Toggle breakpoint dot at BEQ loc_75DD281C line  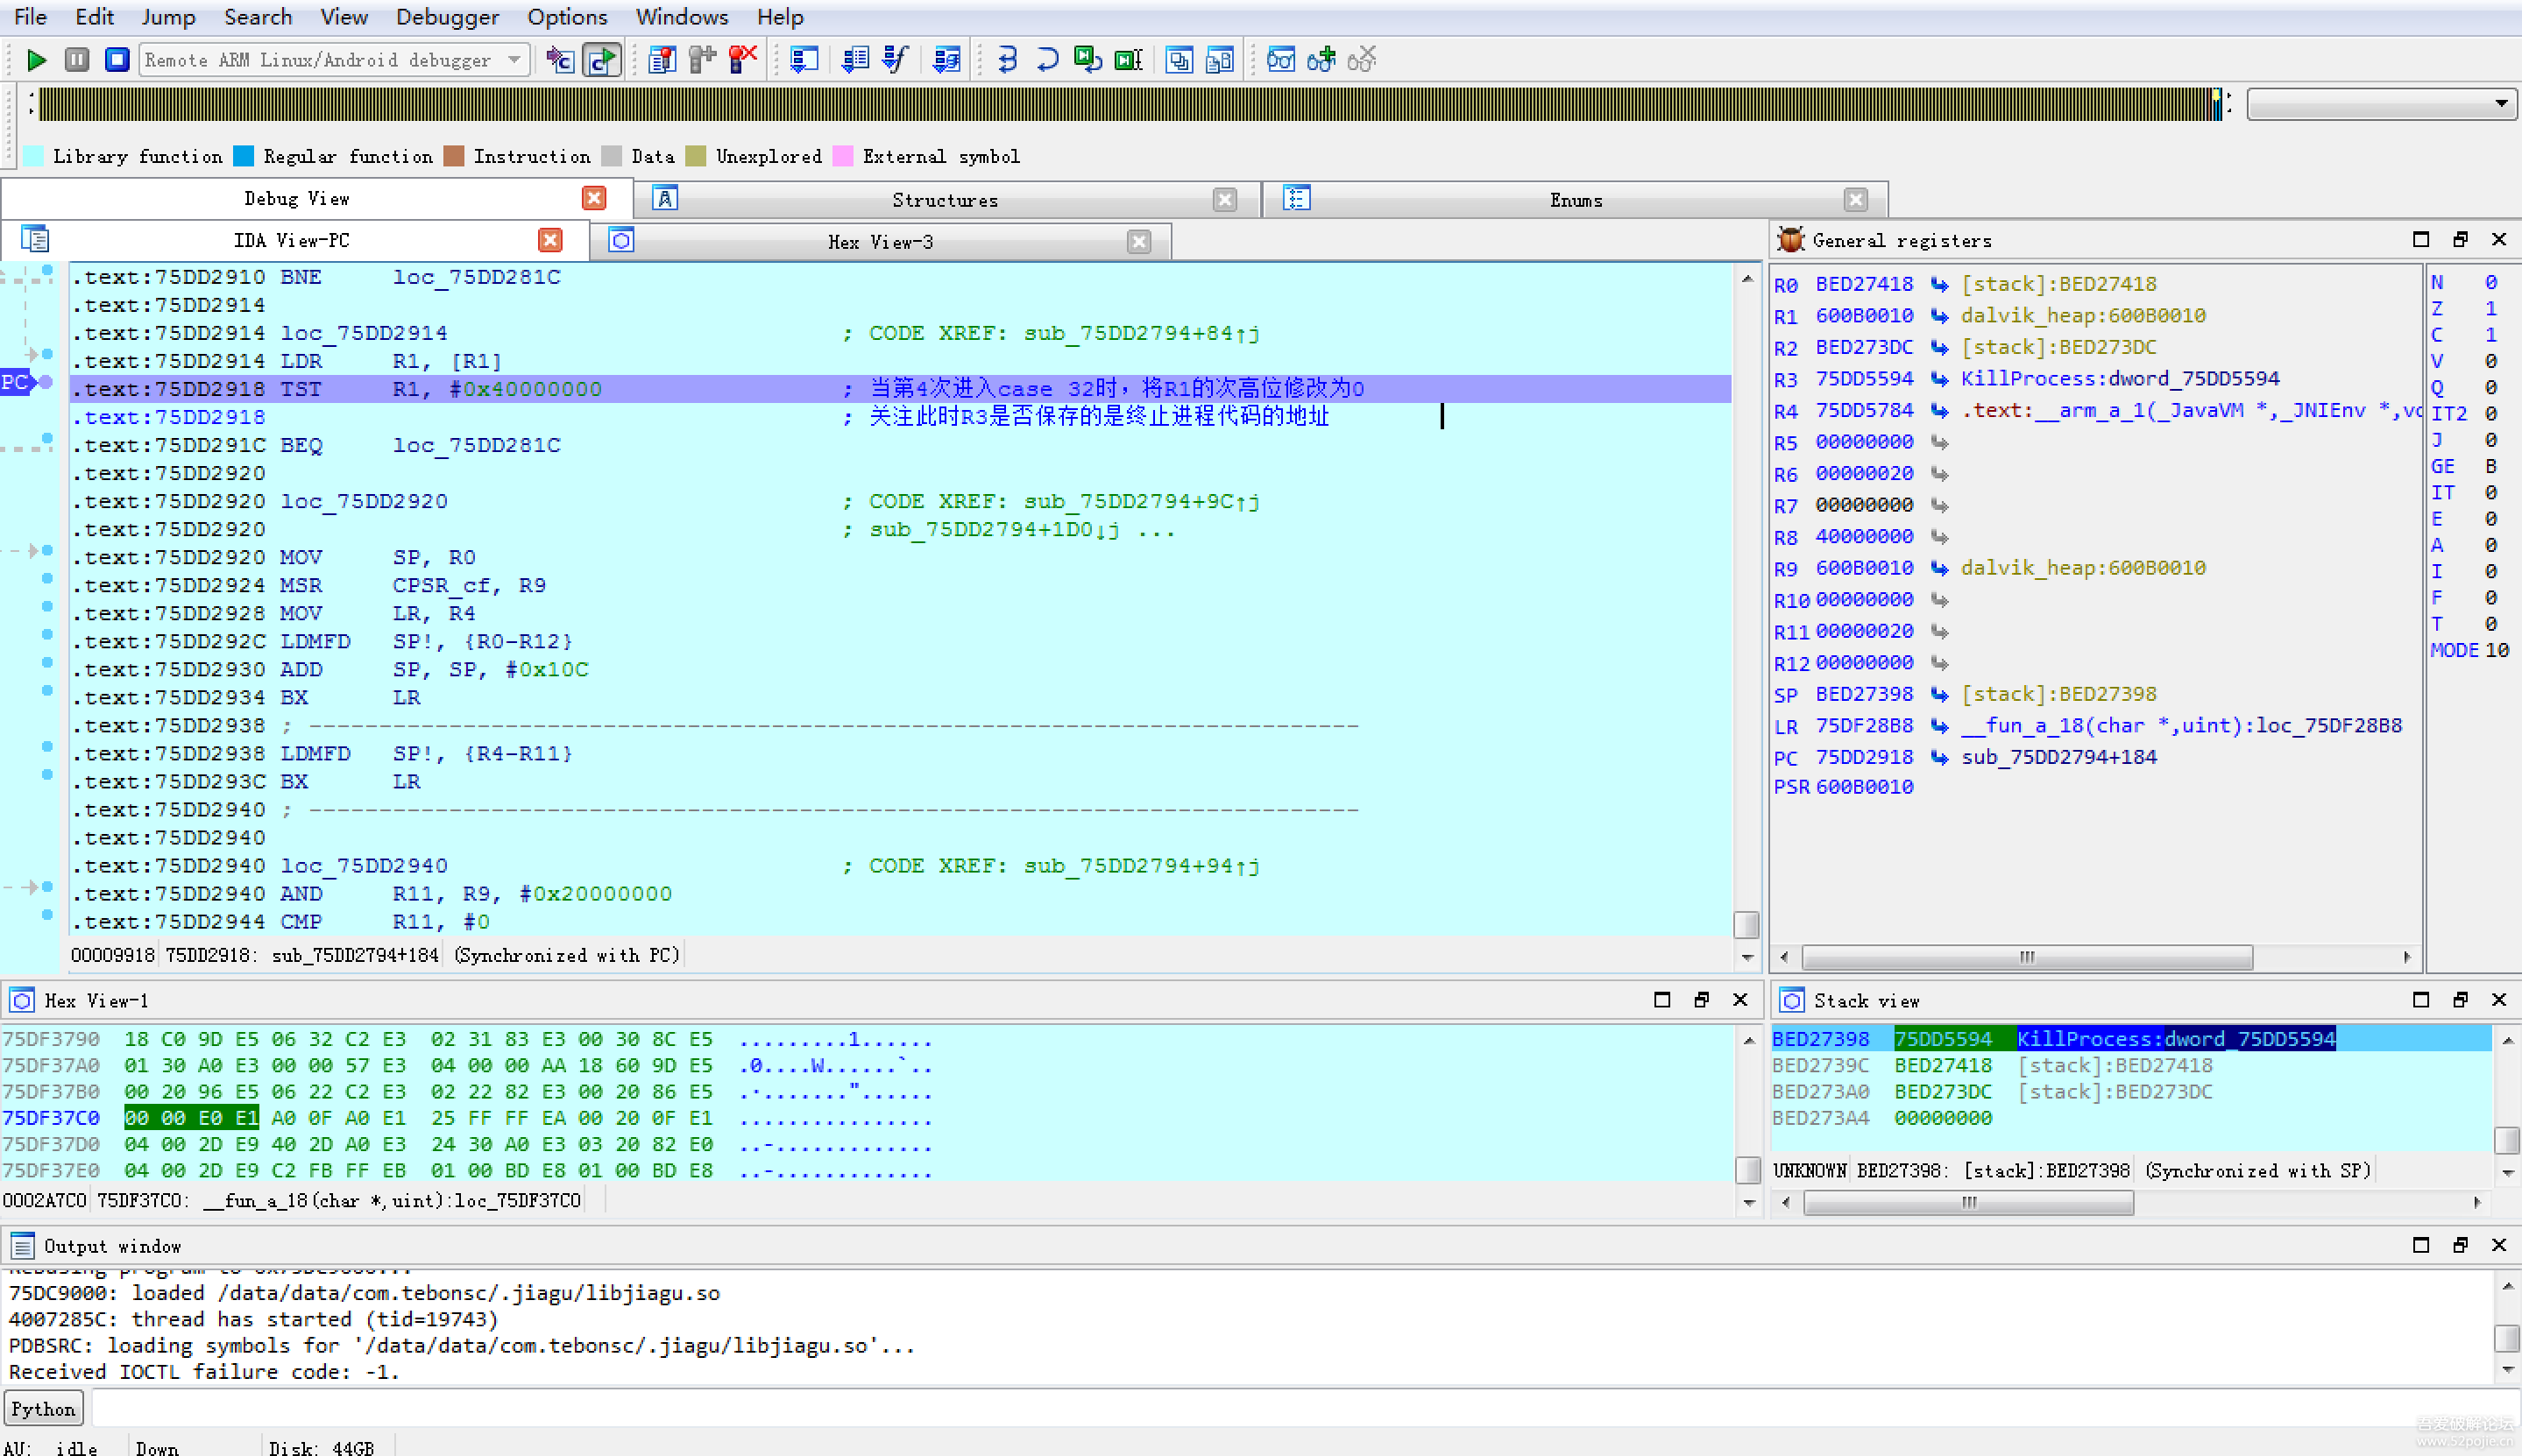(x=46, y=439)
